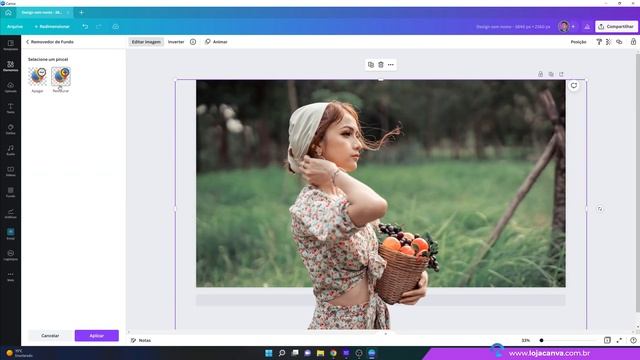This screenshot has height=360, width=640.
Task: Click the Compartilhar button
Action: (x=616, y=27)
